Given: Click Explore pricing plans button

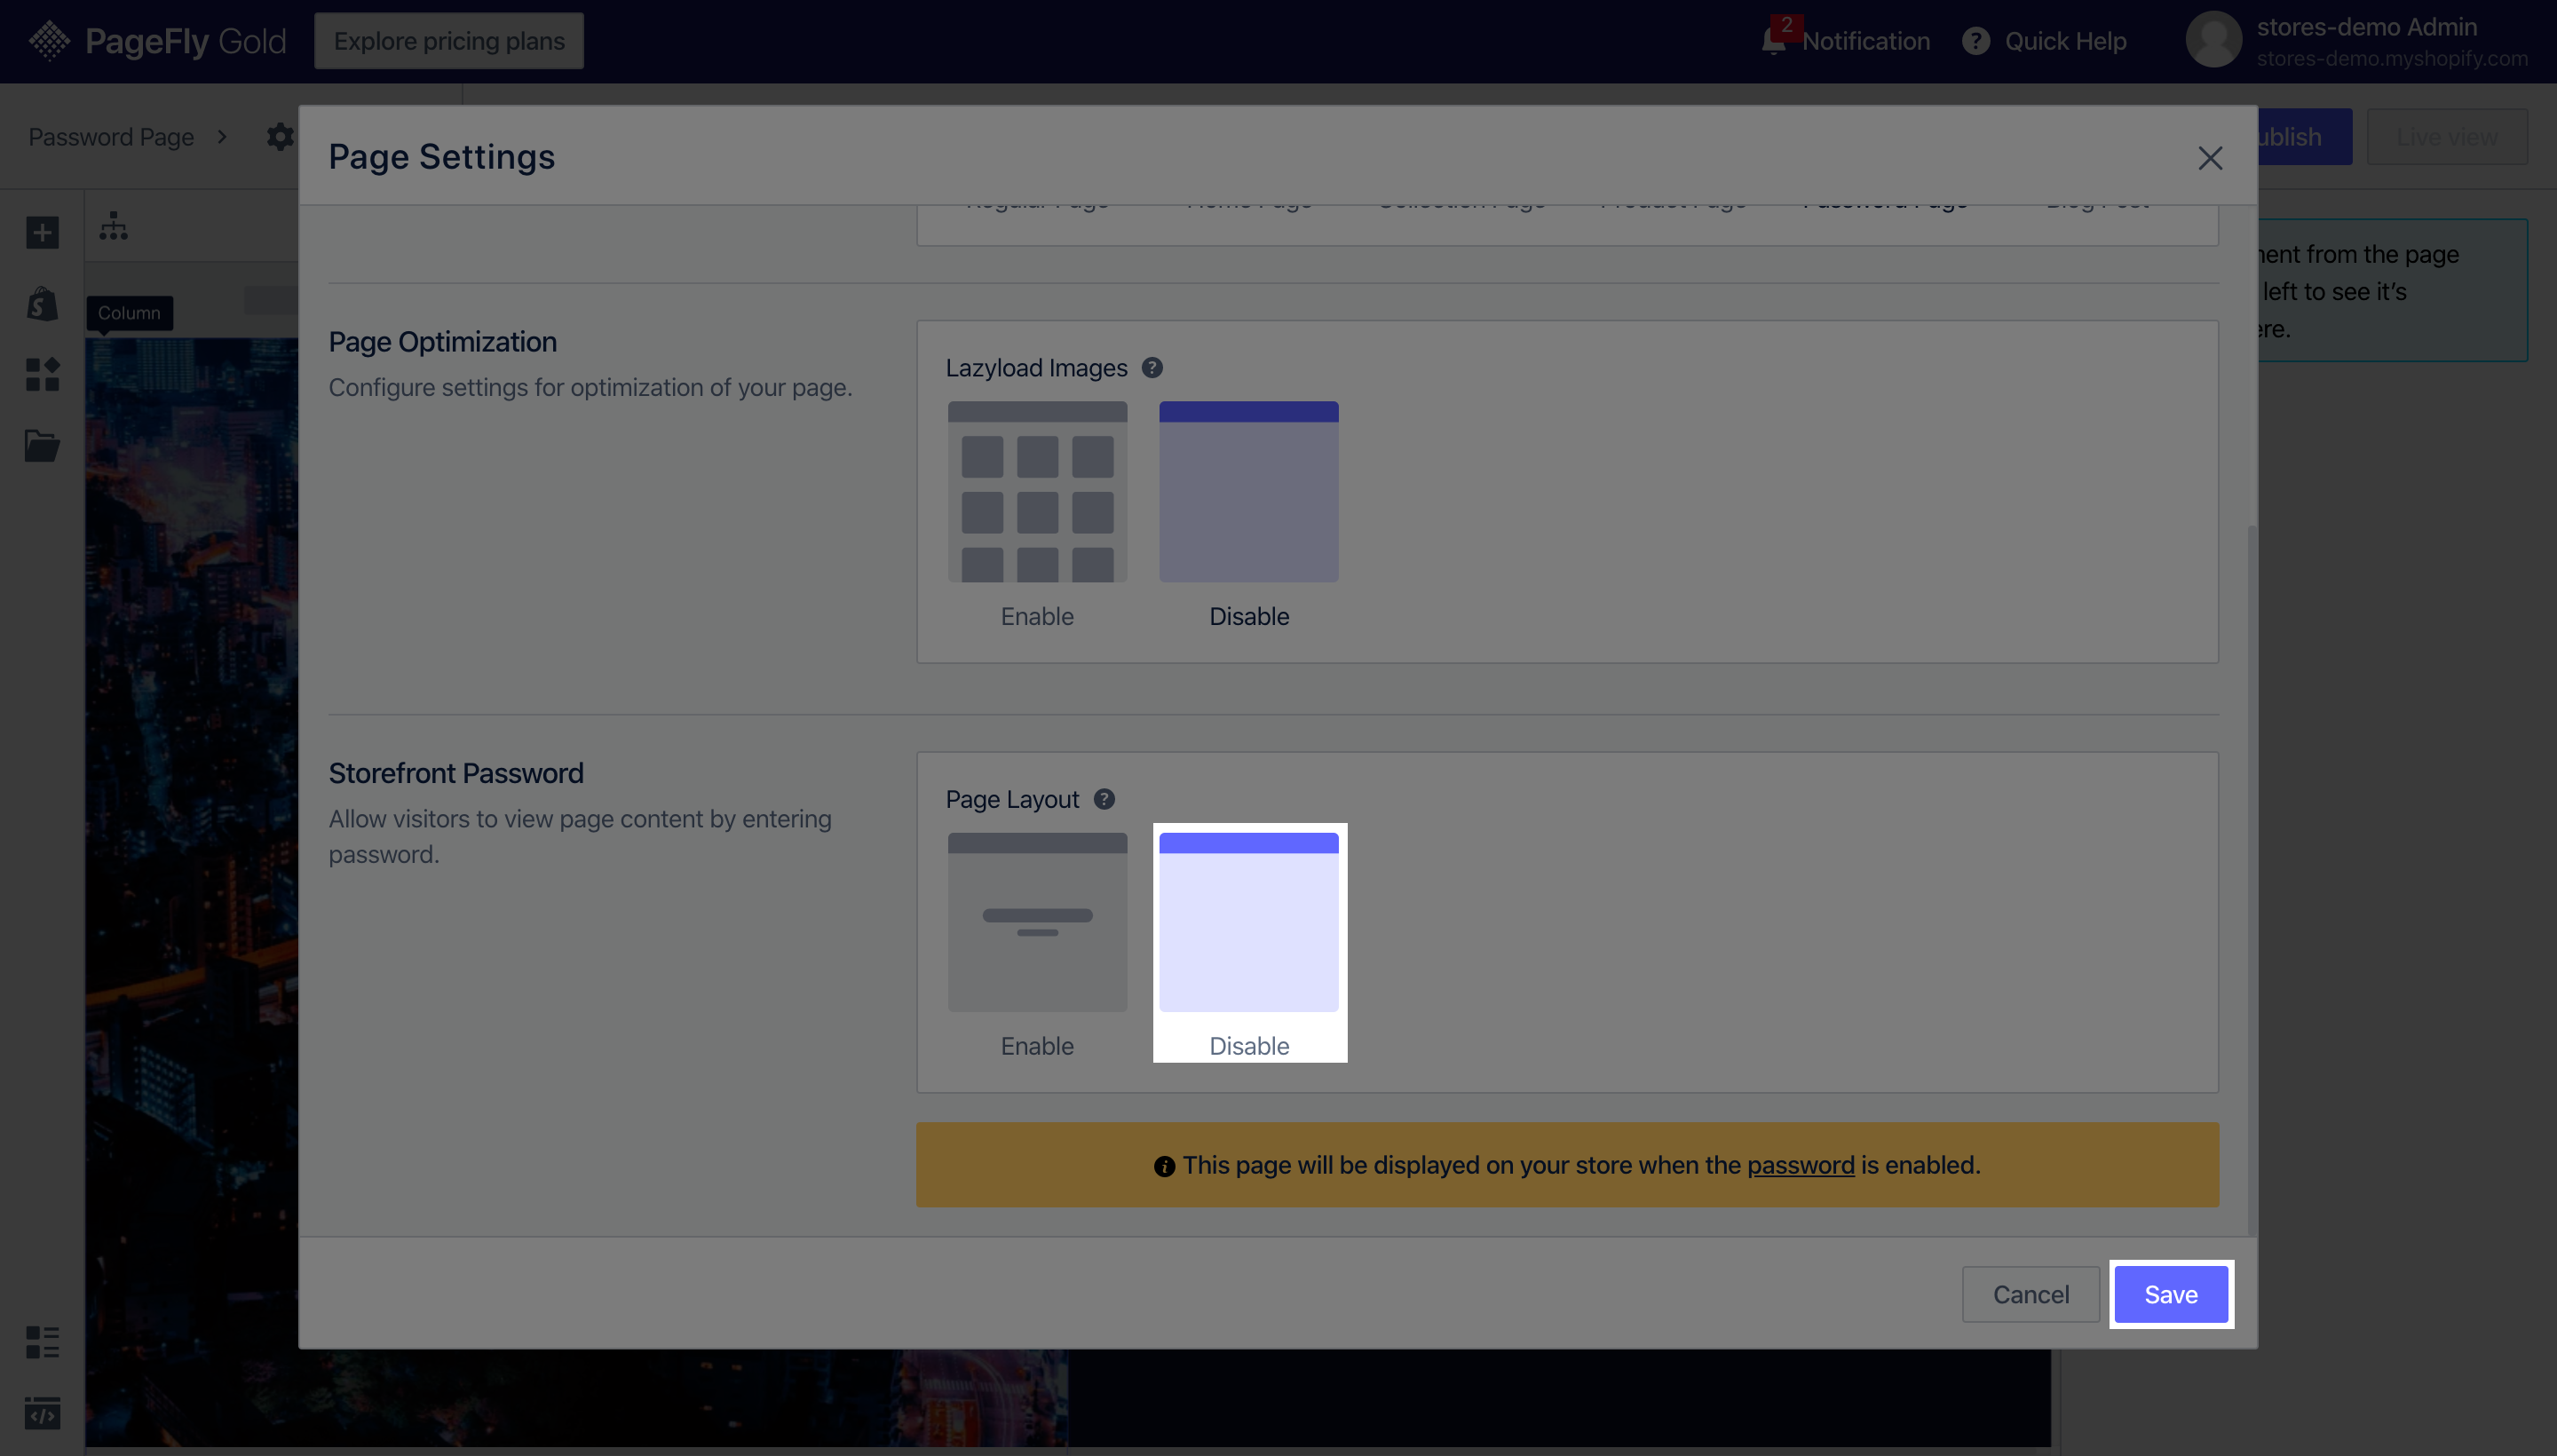Looking at the screenshot, I should (x=449, y=41).
